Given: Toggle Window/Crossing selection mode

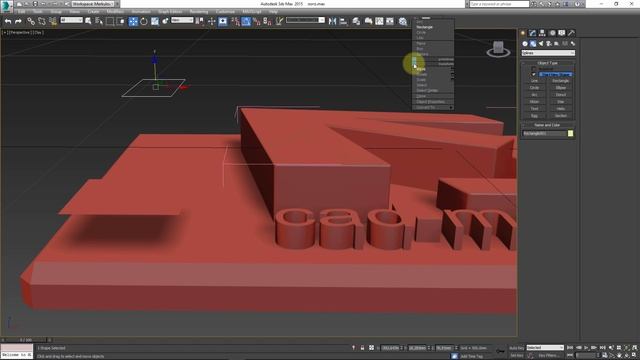Looking at the screenshot, I should 120,21.
